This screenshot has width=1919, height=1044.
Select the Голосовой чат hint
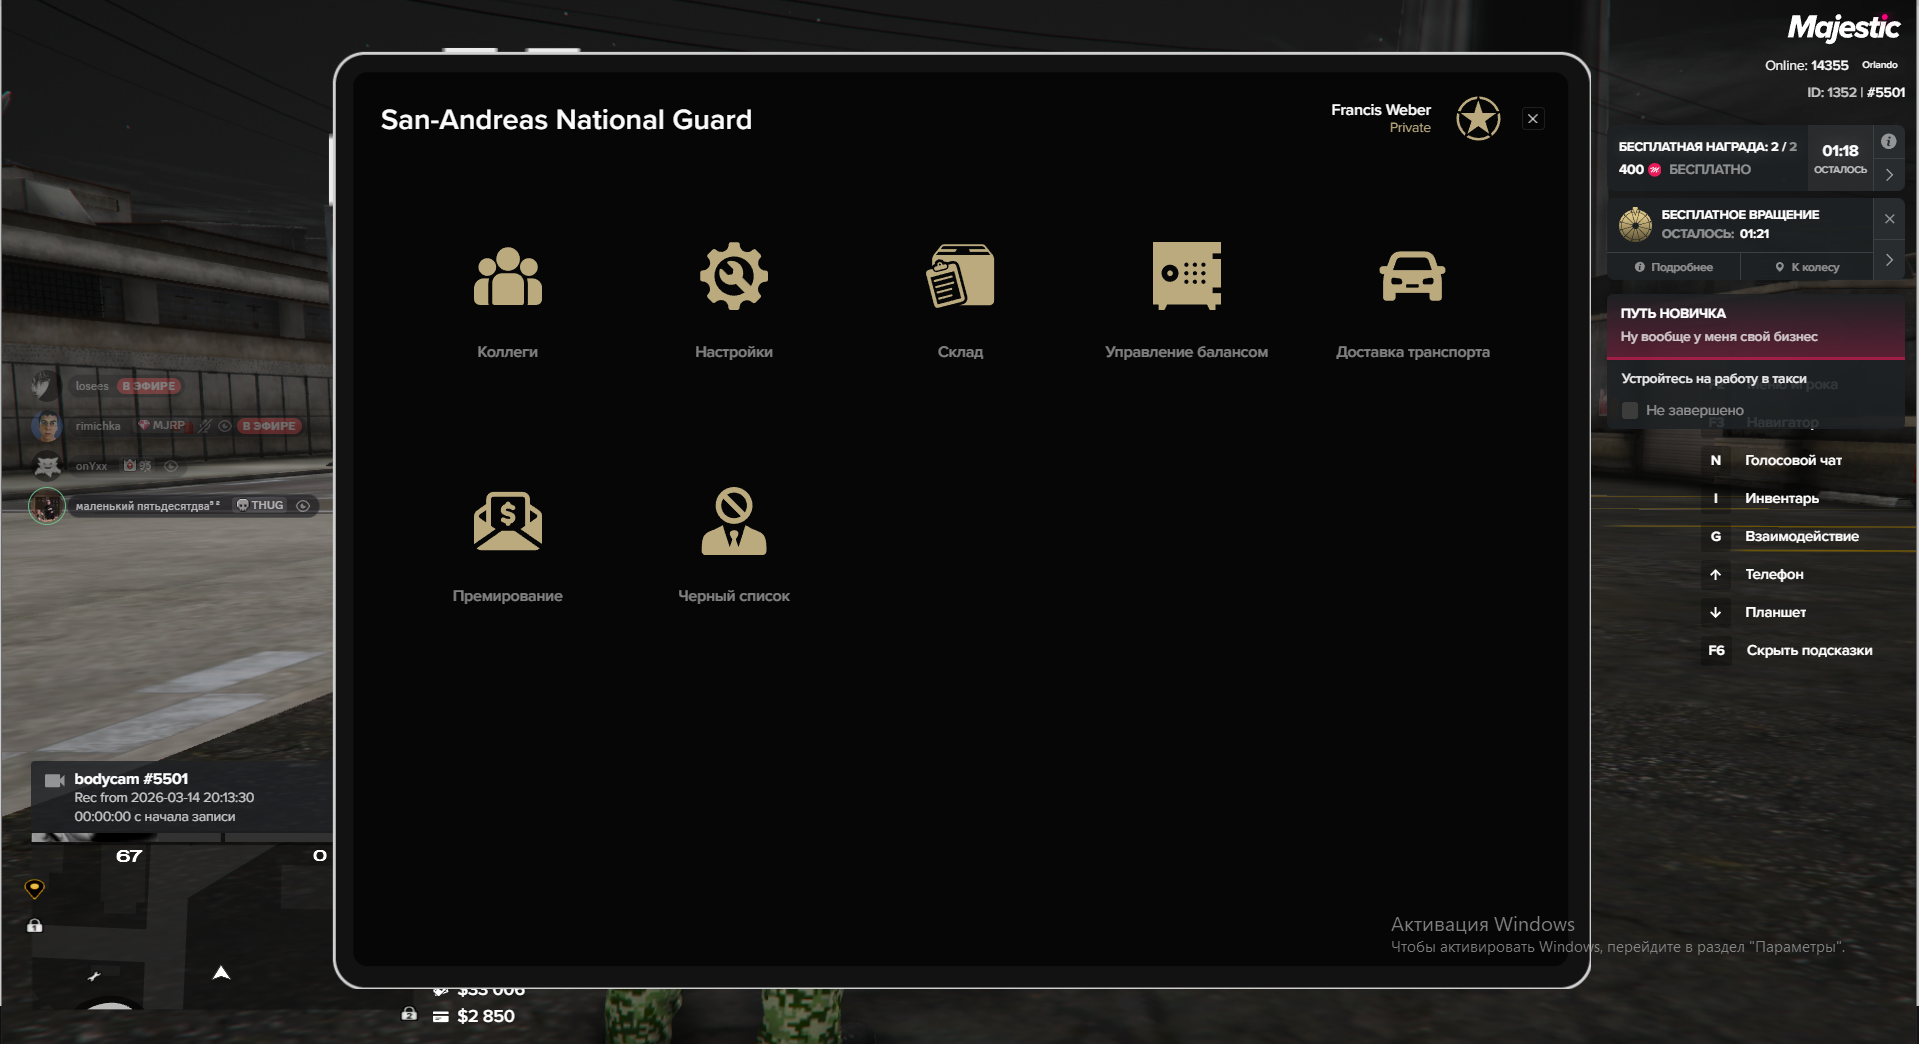[x=1792, y=460]
